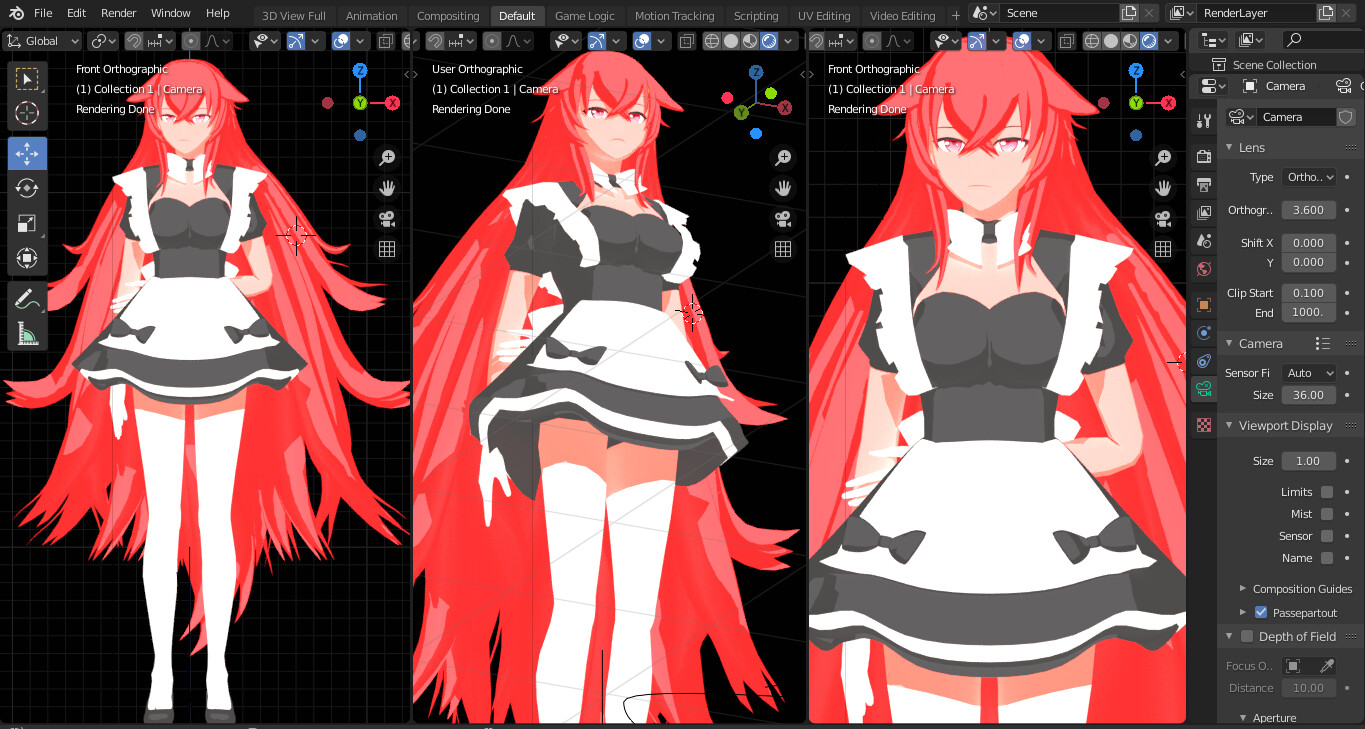Activate the Annotate tool

coord(27,297)
